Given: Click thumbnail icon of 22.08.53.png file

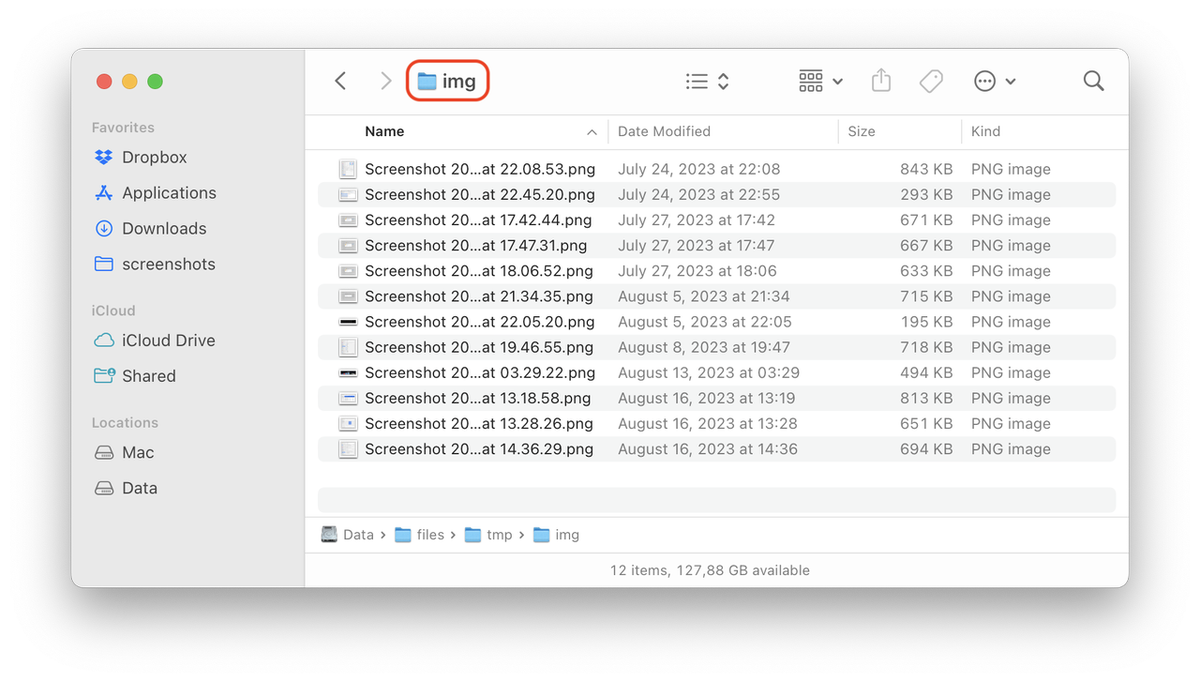Looking at the screenshot, I should point(348,169).
